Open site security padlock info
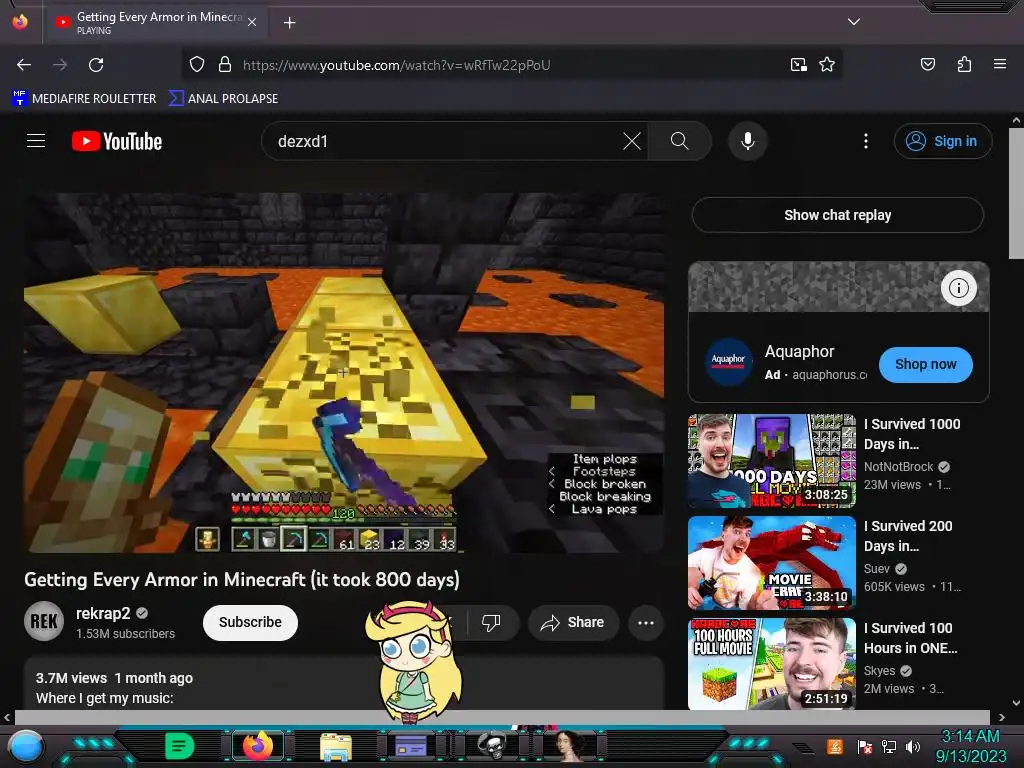 pyautogui.click(x=225, y=65)
